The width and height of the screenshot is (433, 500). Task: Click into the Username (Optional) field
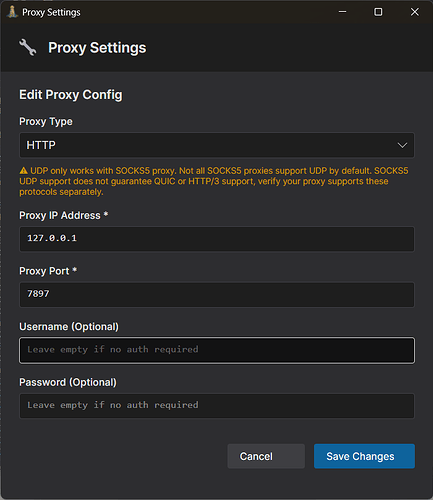[217, 350]
